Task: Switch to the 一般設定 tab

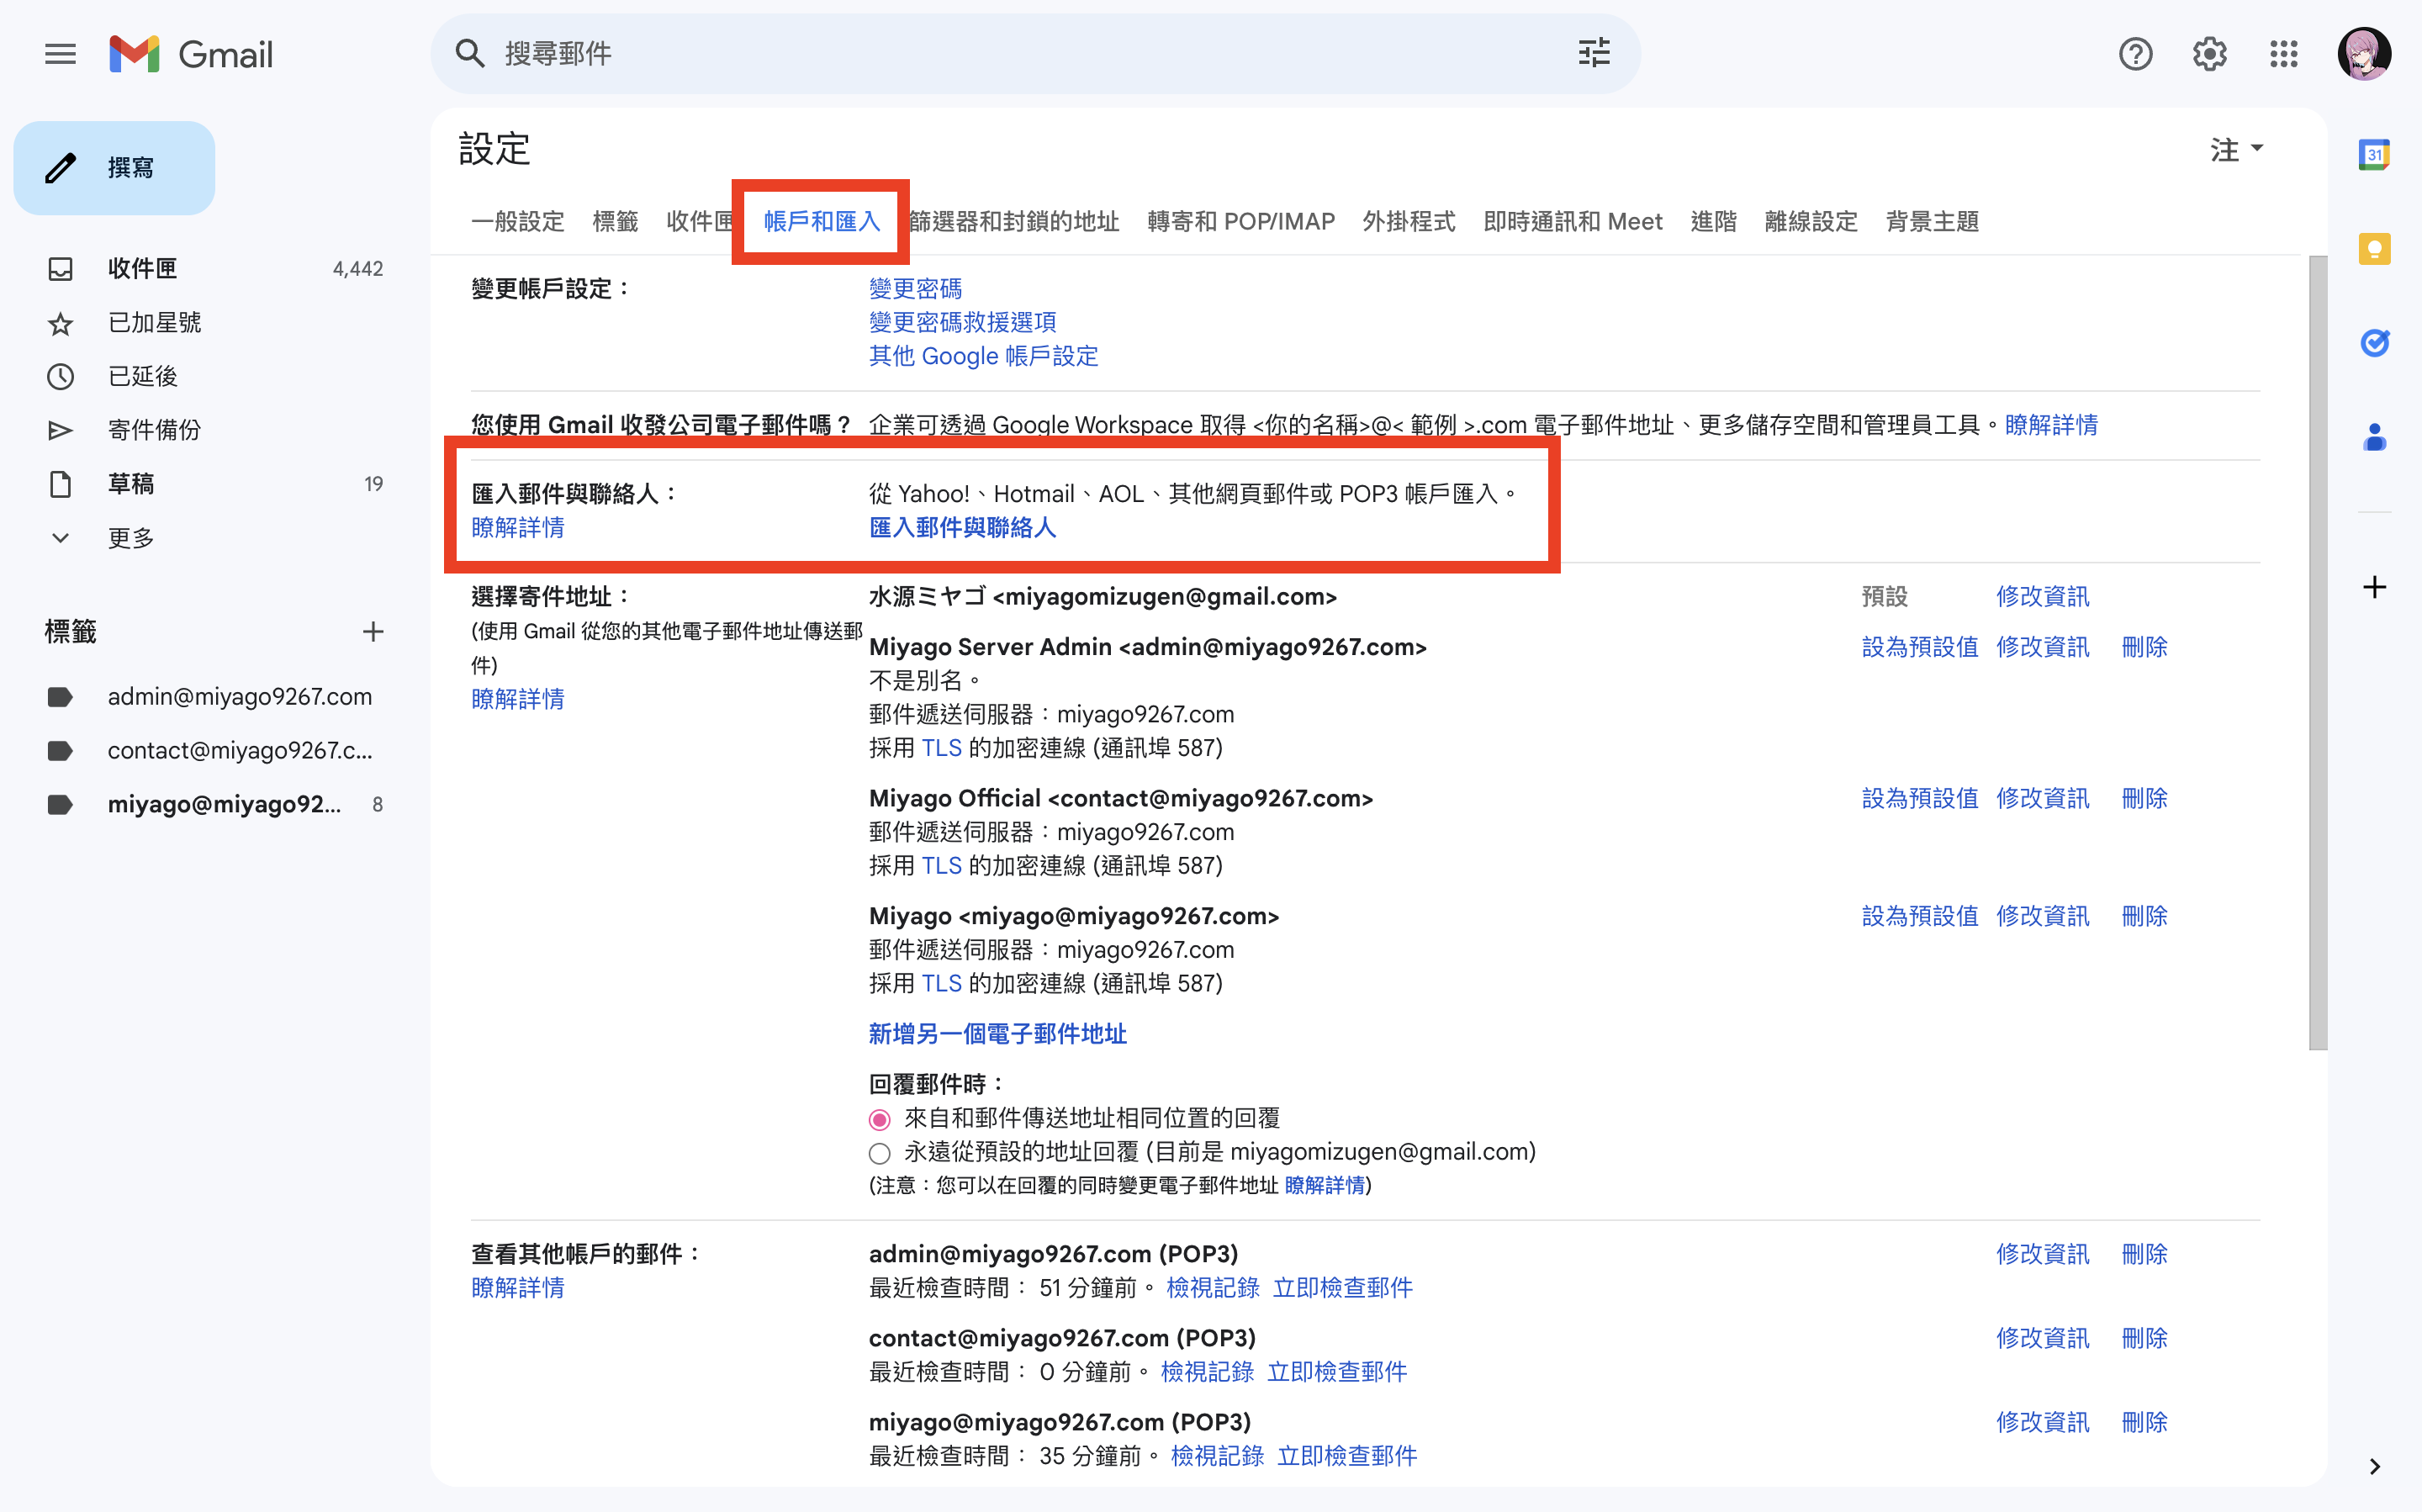Action: [x=517, y=221]
